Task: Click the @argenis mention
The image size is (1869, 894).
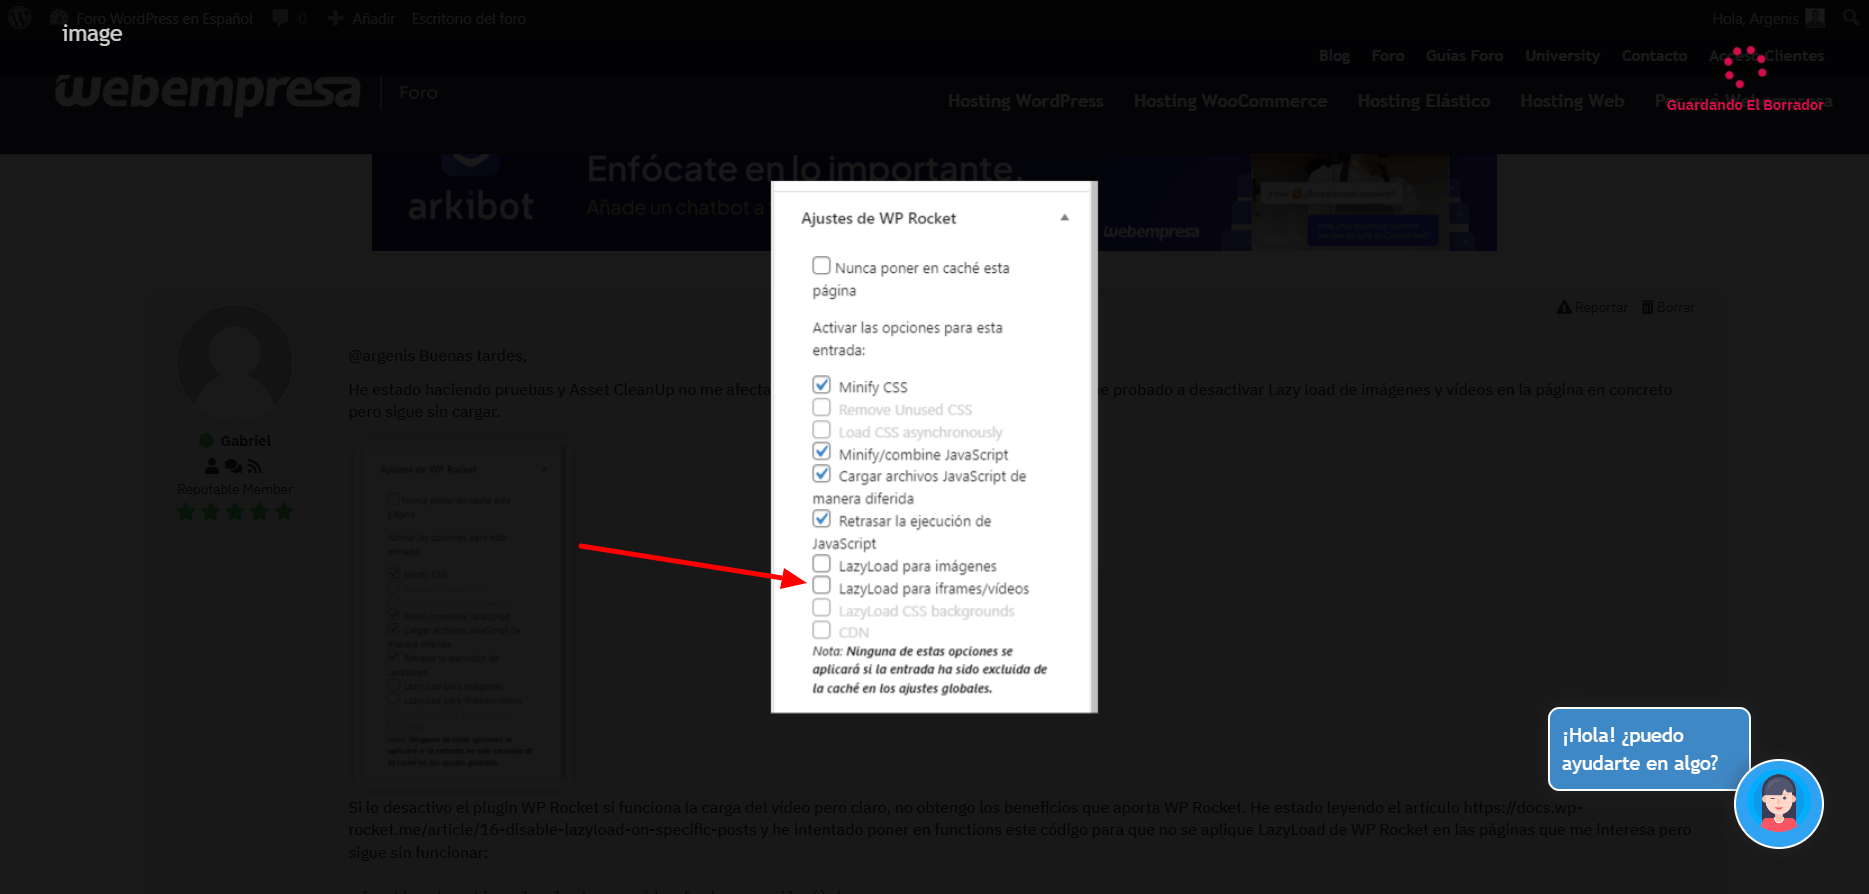Action: coord(381,356)
